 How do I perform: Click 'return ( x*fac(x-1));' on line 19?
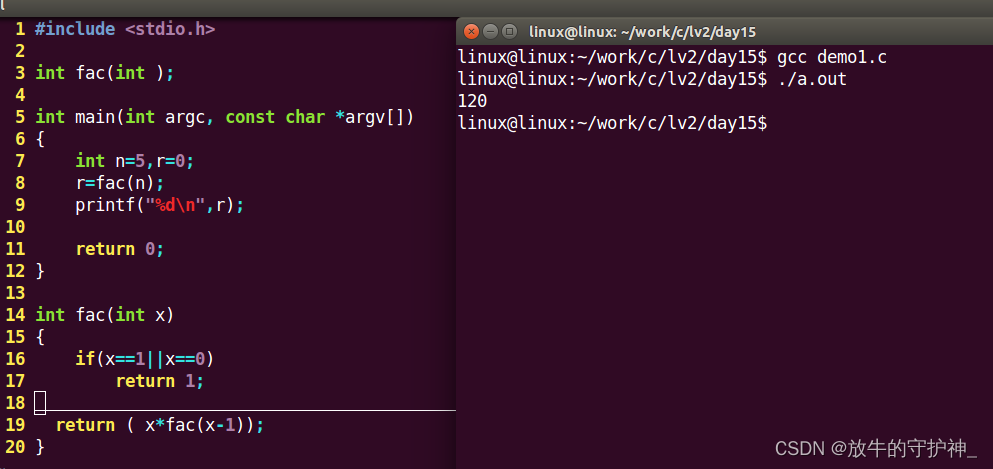click(x=160, y=425)
